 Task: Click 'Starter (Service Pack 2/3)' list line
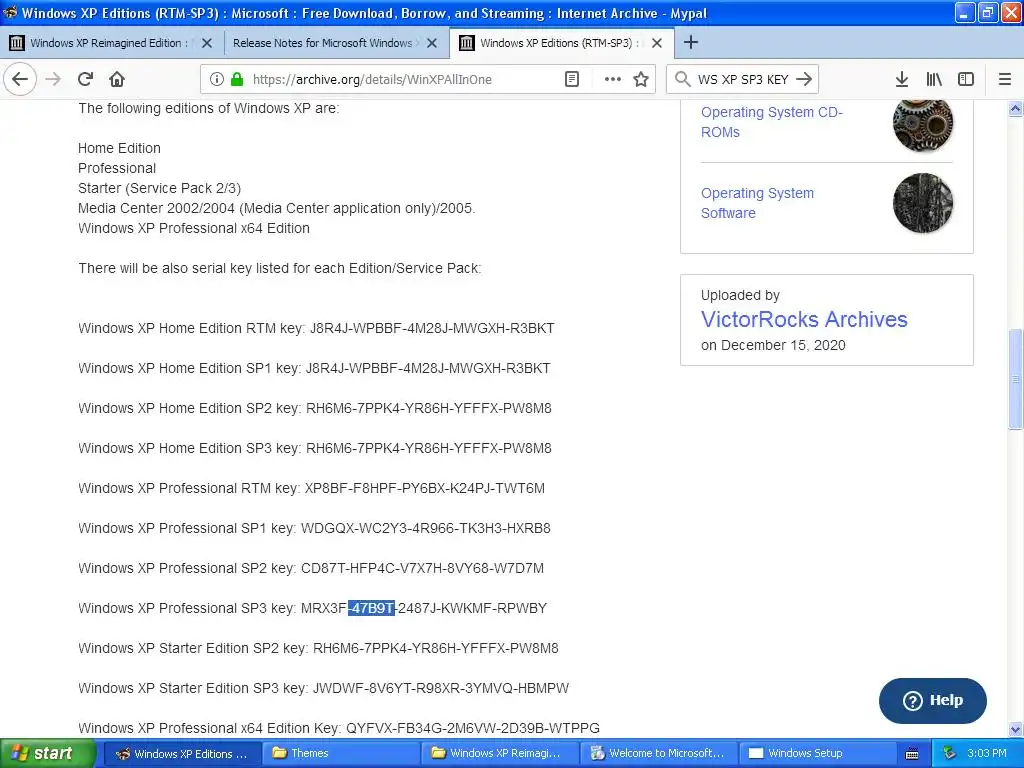159,189
